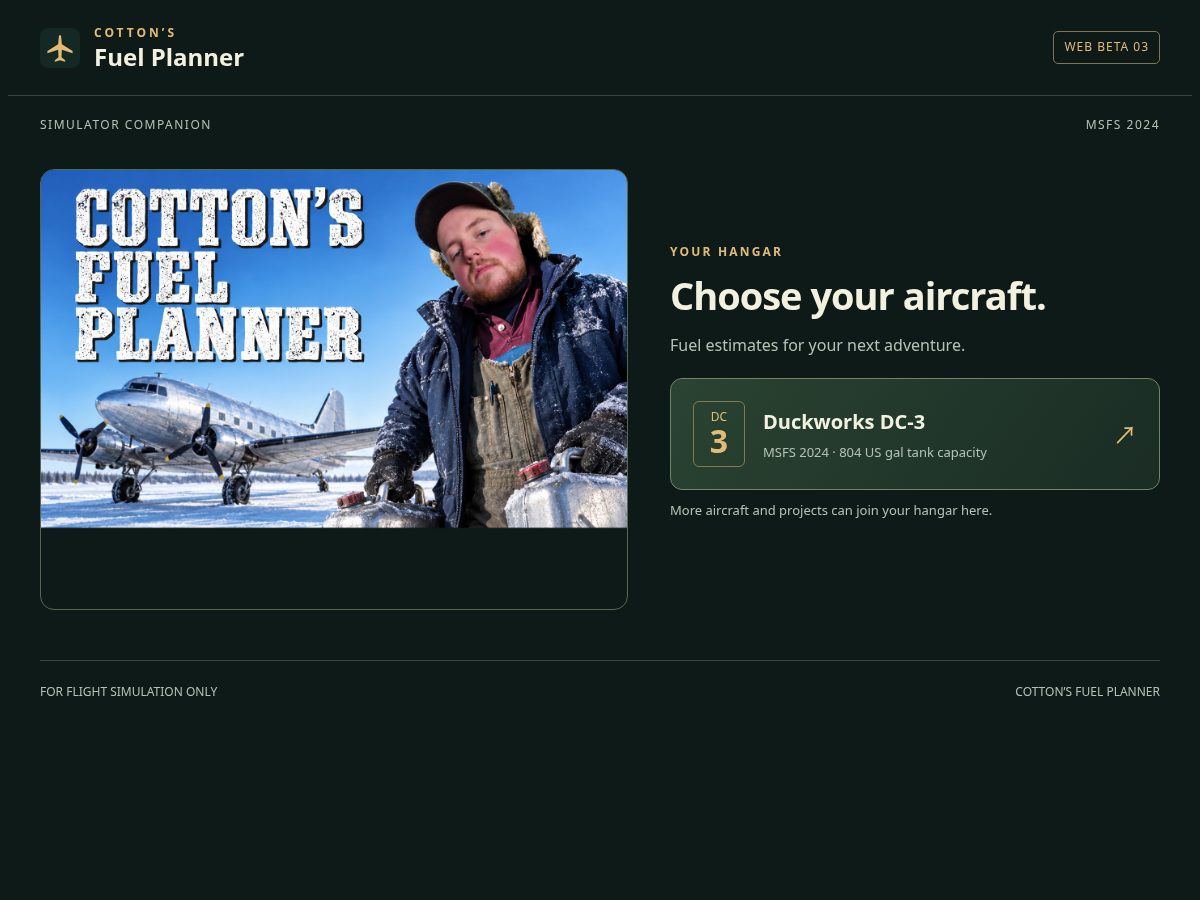The image size is (1200, 900).
Task: Click the WEB BETA 03 badge
Action: 1106,47
